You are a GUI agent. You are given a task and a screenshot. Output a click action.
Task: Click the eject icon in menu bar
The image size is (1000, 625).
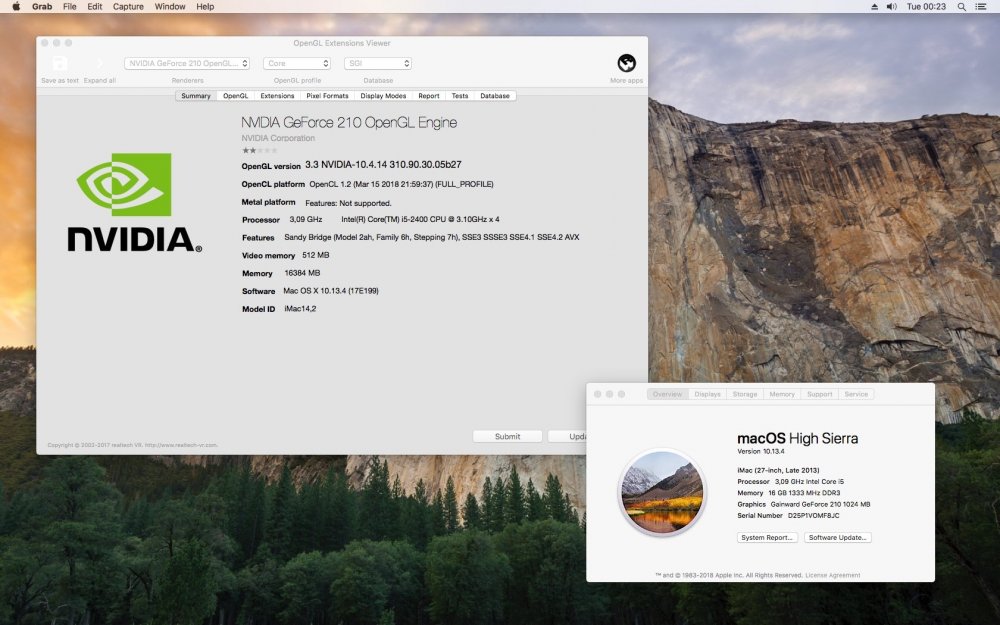(x=874, y=6)
